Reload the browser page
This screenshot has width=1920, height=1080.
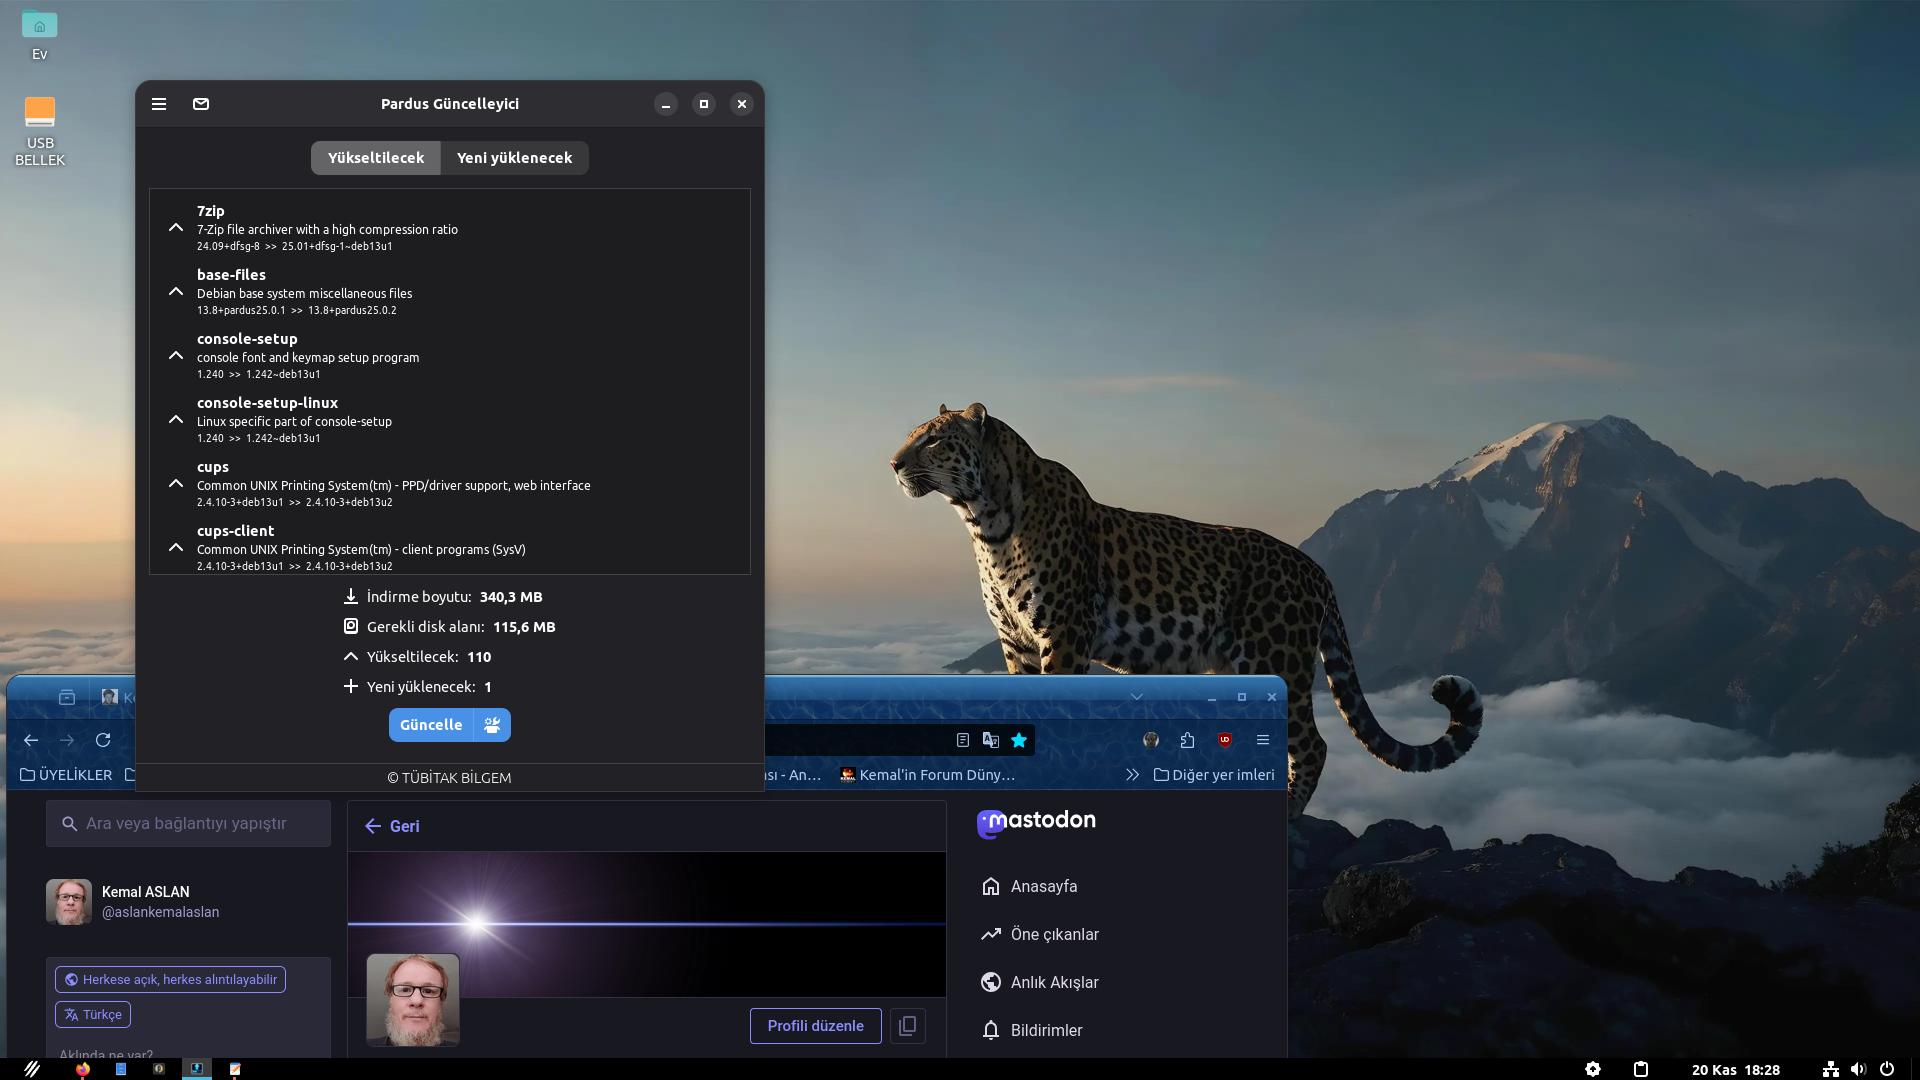coord(103,740)
